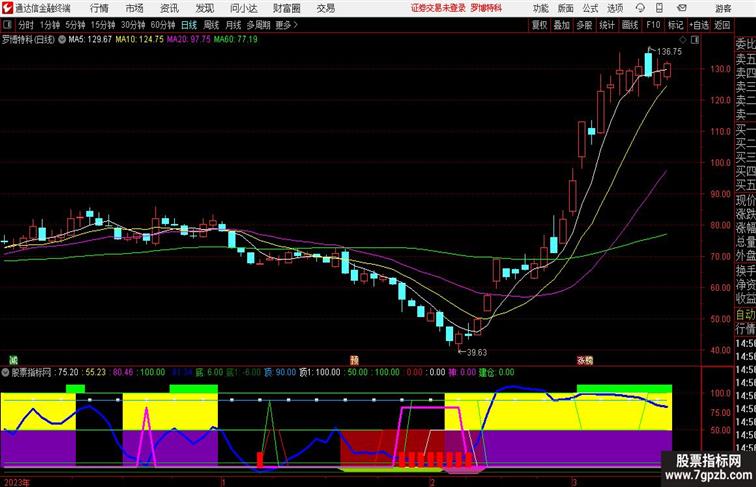Click the 涨停 marker on the chart
The height and width of the screenshot is (487, 756).
tap(585, 360)
